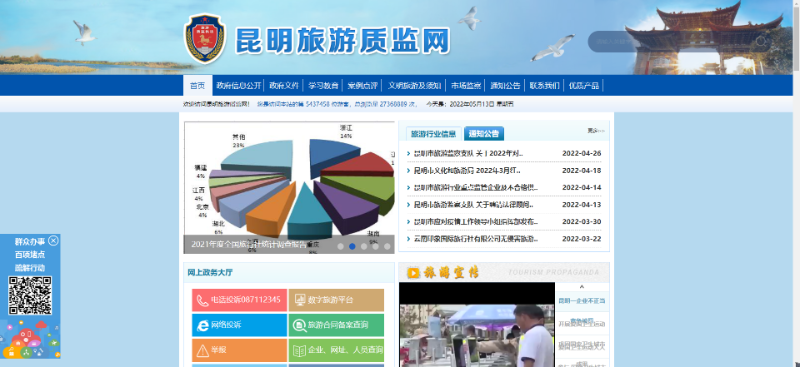This screenshot has height=367, width=800.
Task: Open the 数字旅游平台 monitor icon tile
Action: tap(299, 300)
